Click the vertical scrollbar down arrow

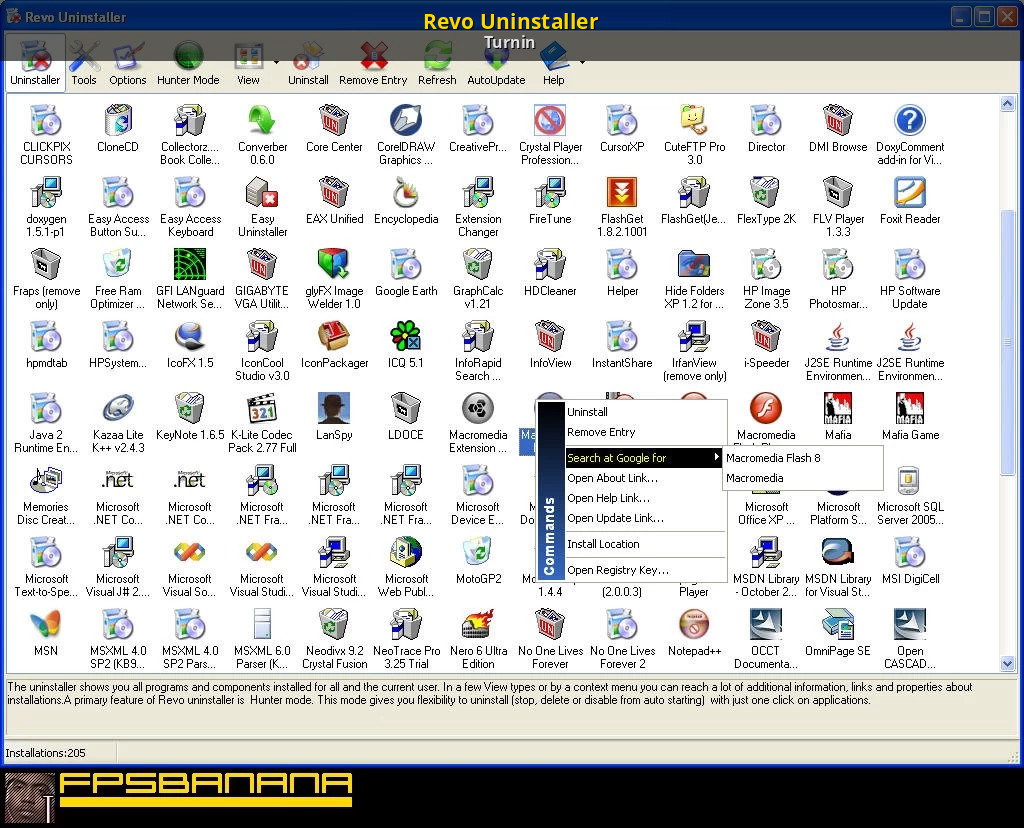click(x=1008, y=664)
